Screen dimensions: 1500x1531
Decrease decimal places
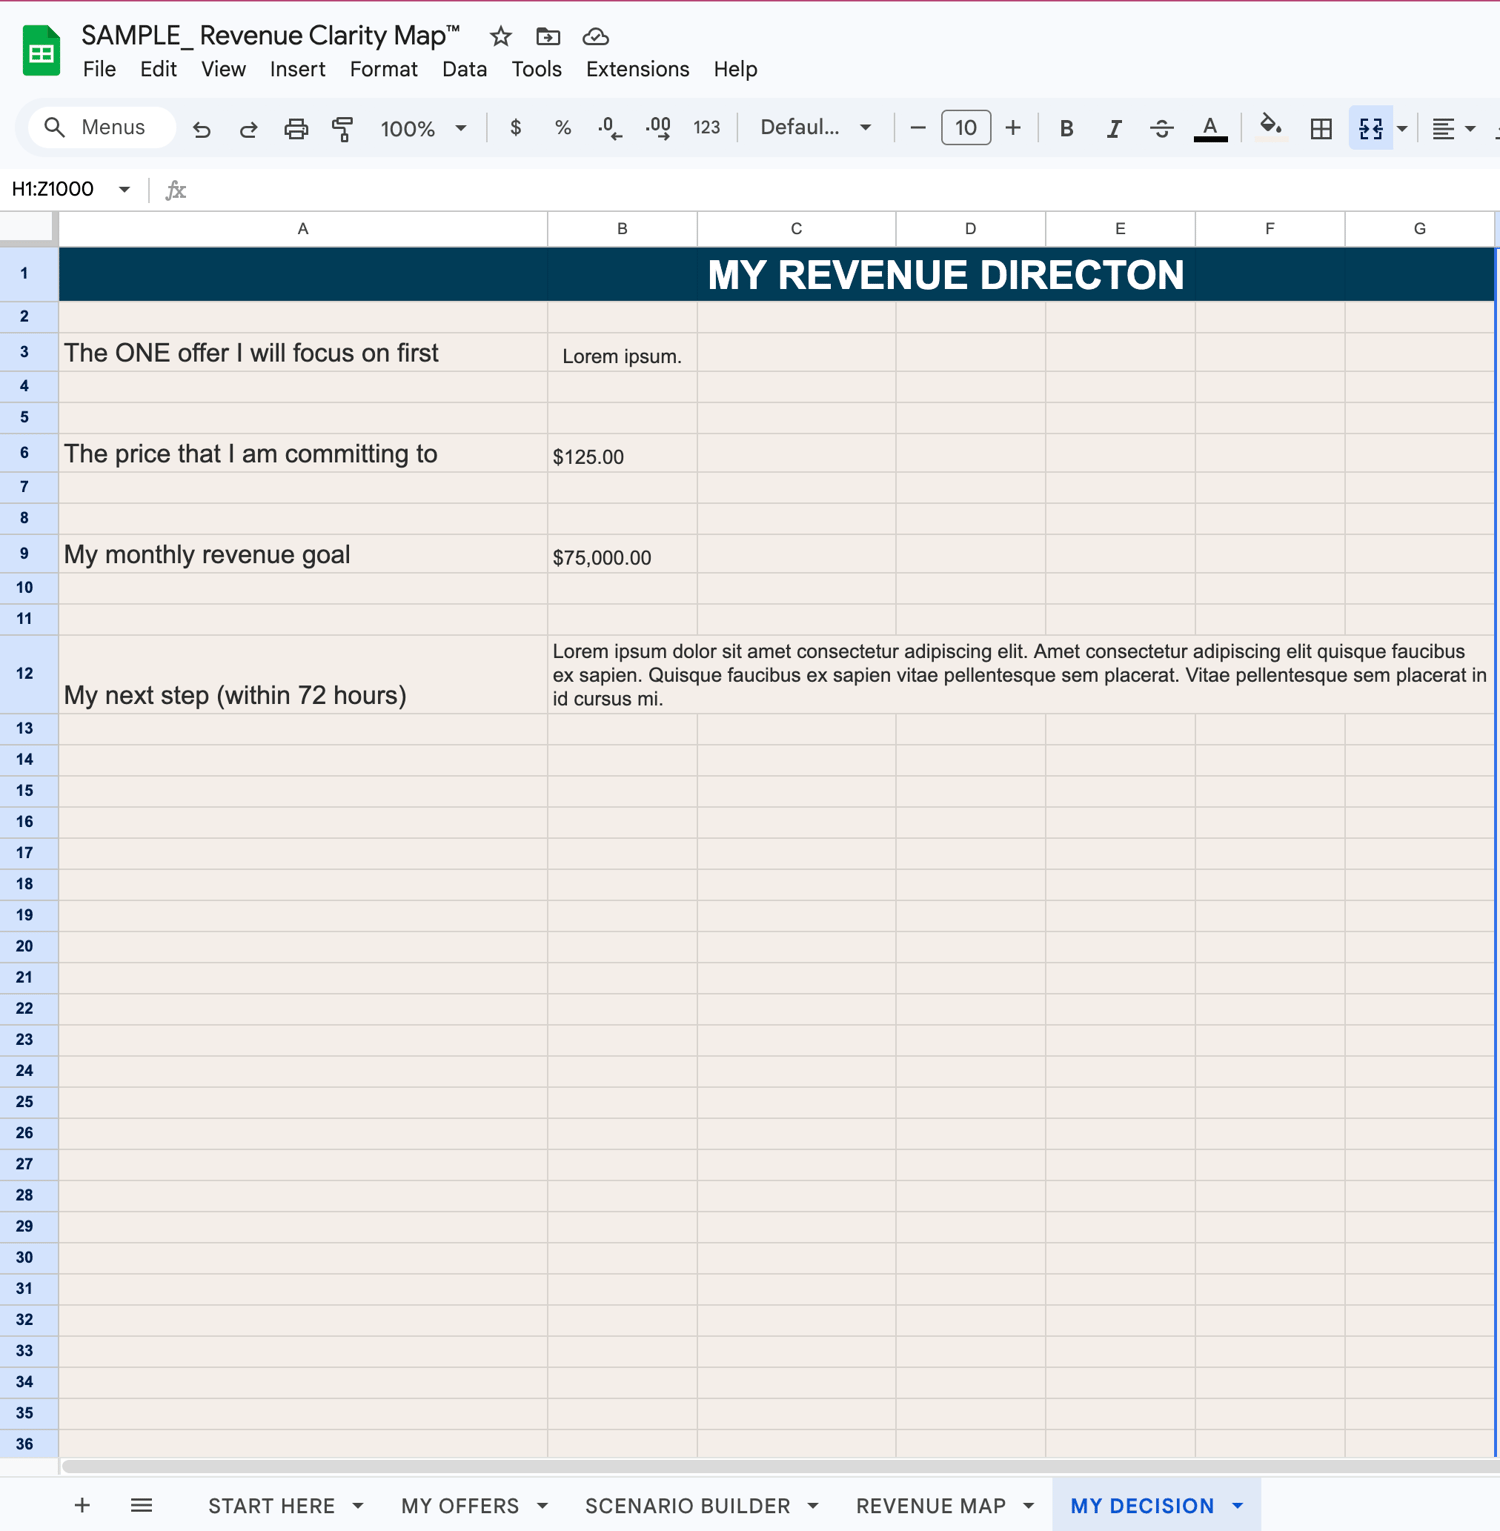(x=610, y=128)
